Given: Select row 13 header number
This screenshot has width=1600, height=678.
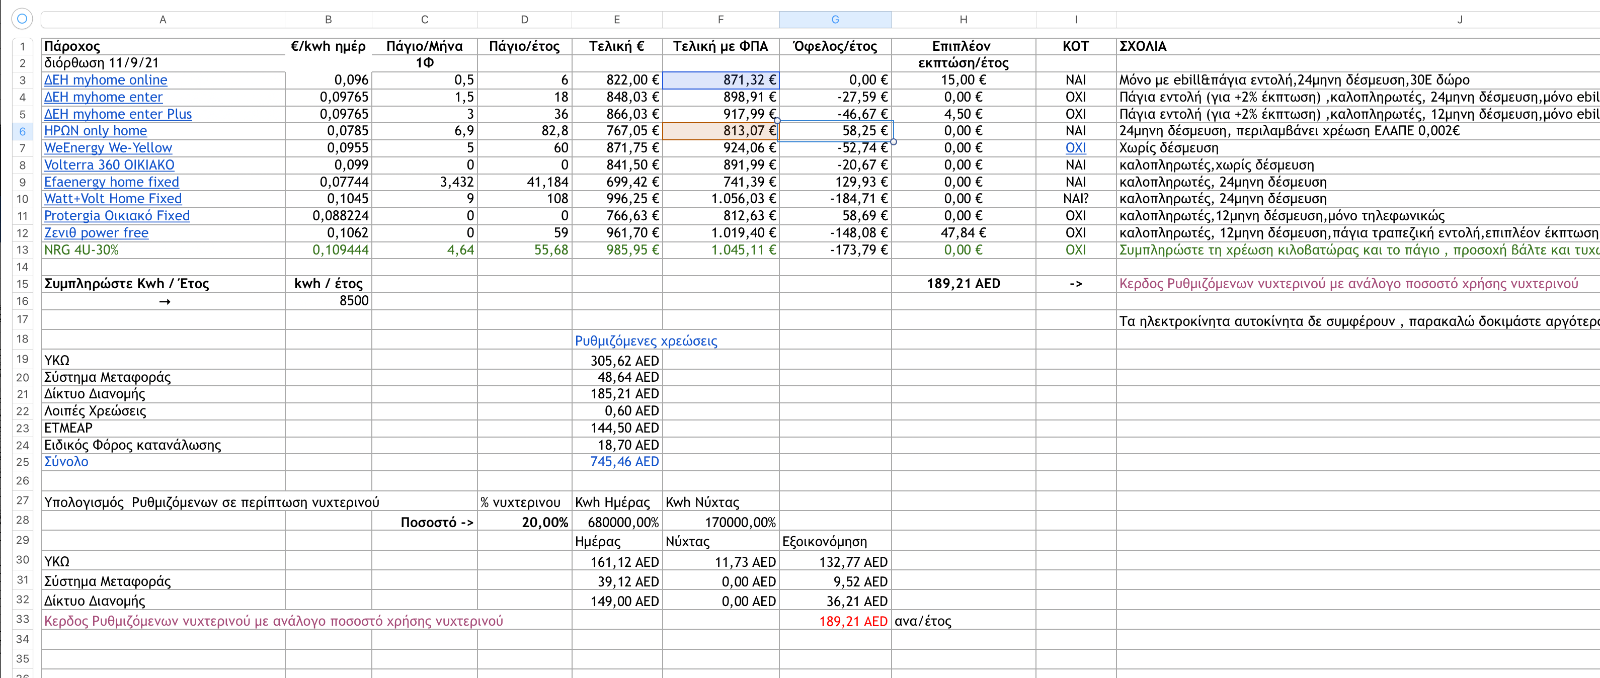Looking at the screenshot, I should [x=22, y=250].
